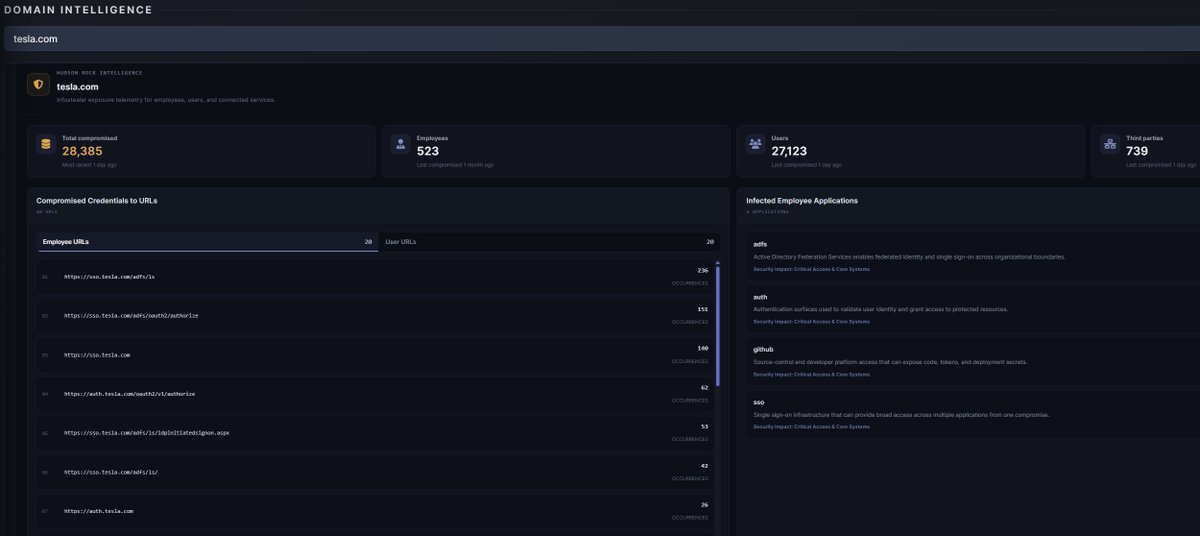Click the tesla.com title in header card
The image size is (1200, 536).
click(x=77, y=86)
